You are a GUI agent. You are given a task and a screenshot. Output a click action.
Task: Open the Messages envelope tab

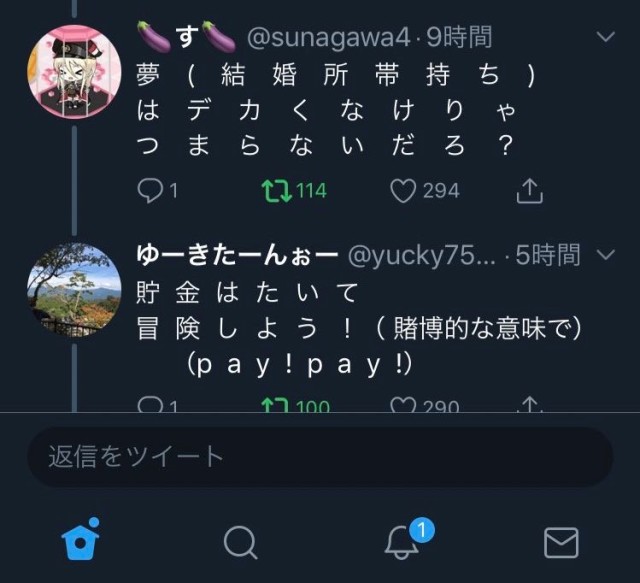click(561, 543)
